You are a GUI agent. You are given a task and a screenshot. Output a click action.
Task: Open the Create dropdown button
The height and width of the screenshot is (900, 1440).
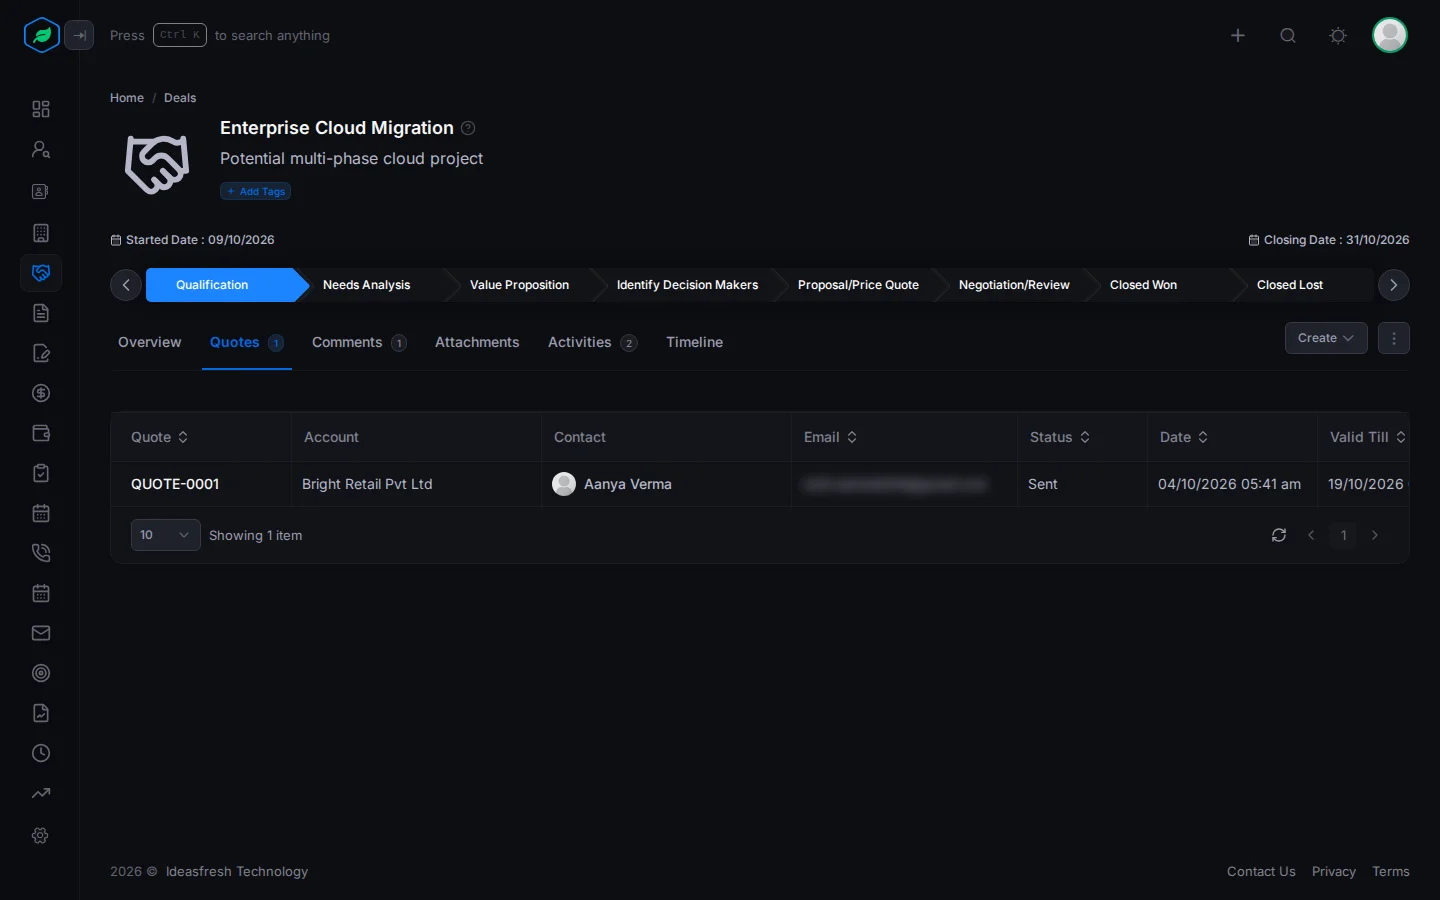pos(1326,338)
